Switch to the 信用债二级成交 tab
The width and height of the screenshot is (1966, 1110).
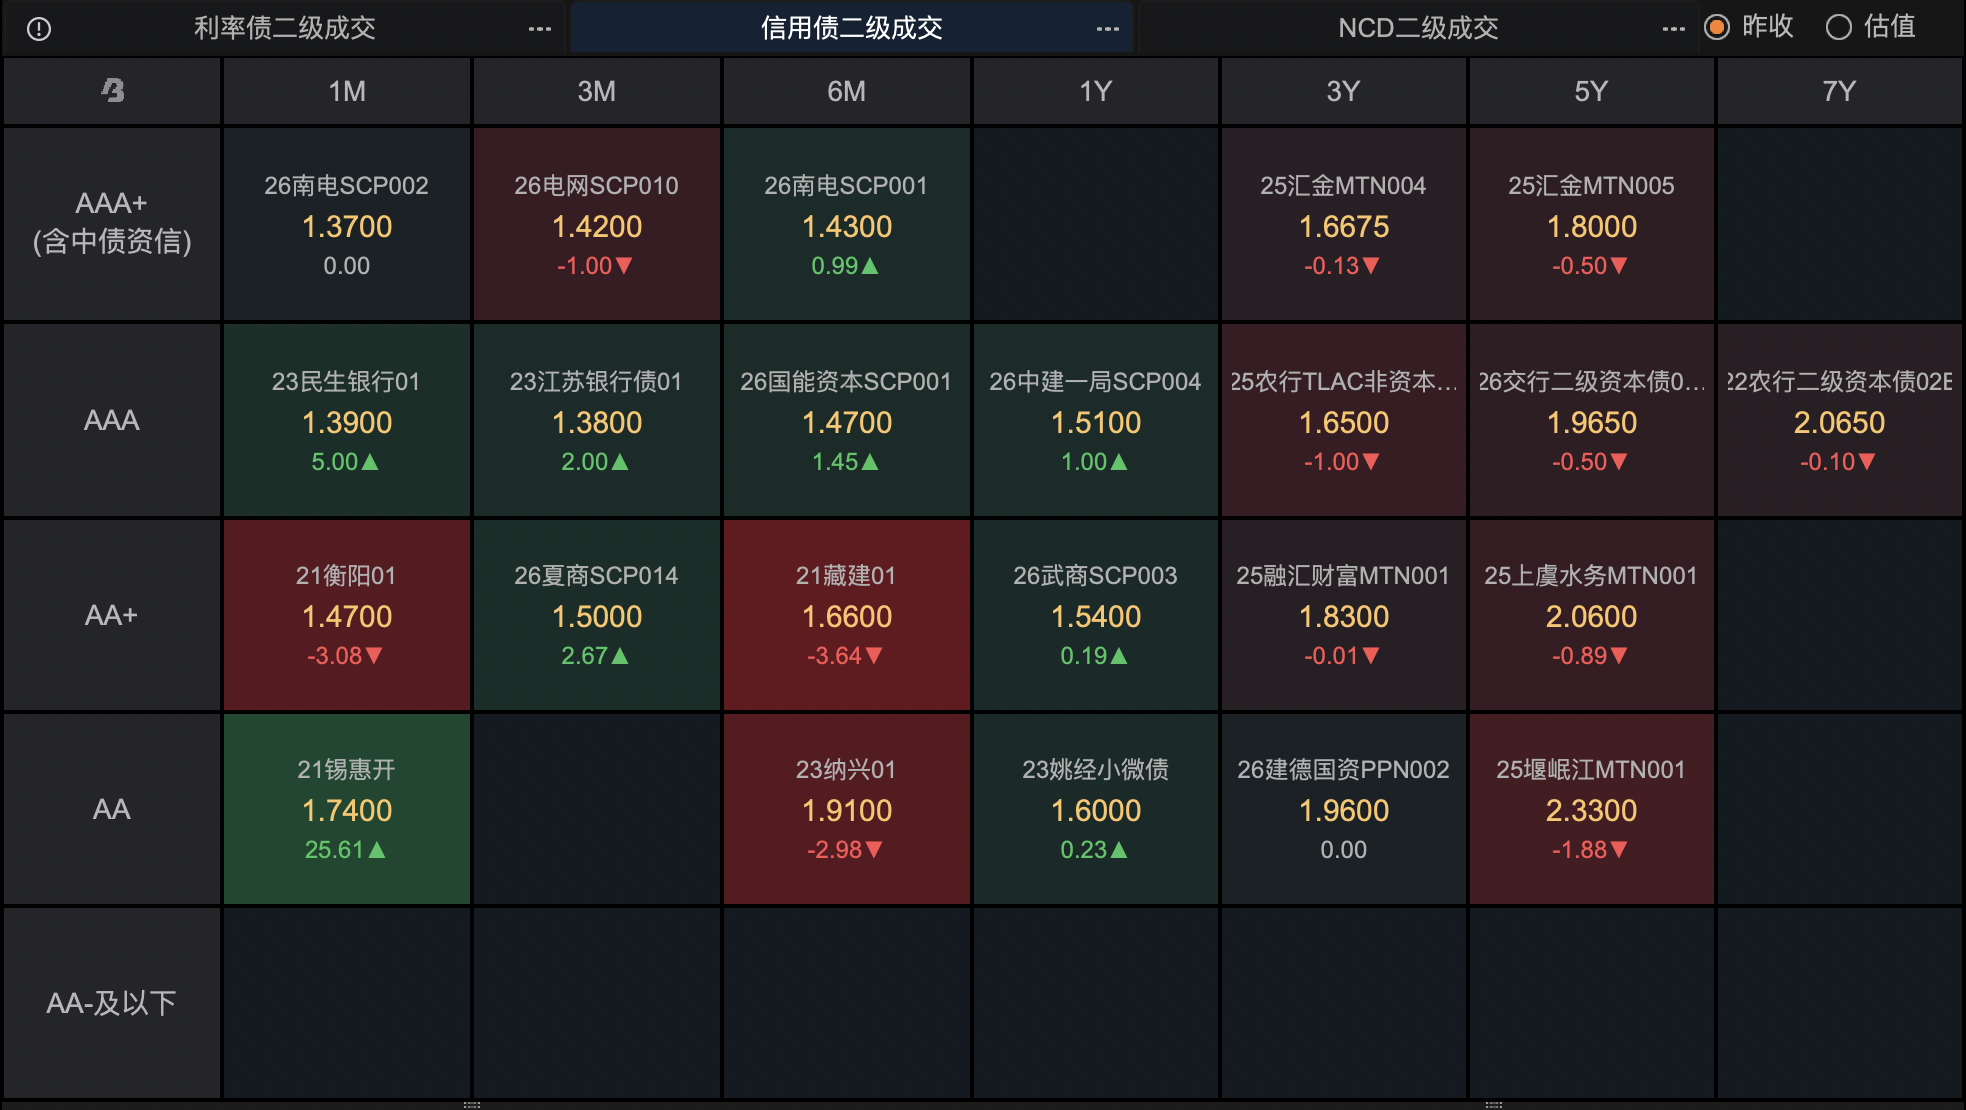[852, 28]
